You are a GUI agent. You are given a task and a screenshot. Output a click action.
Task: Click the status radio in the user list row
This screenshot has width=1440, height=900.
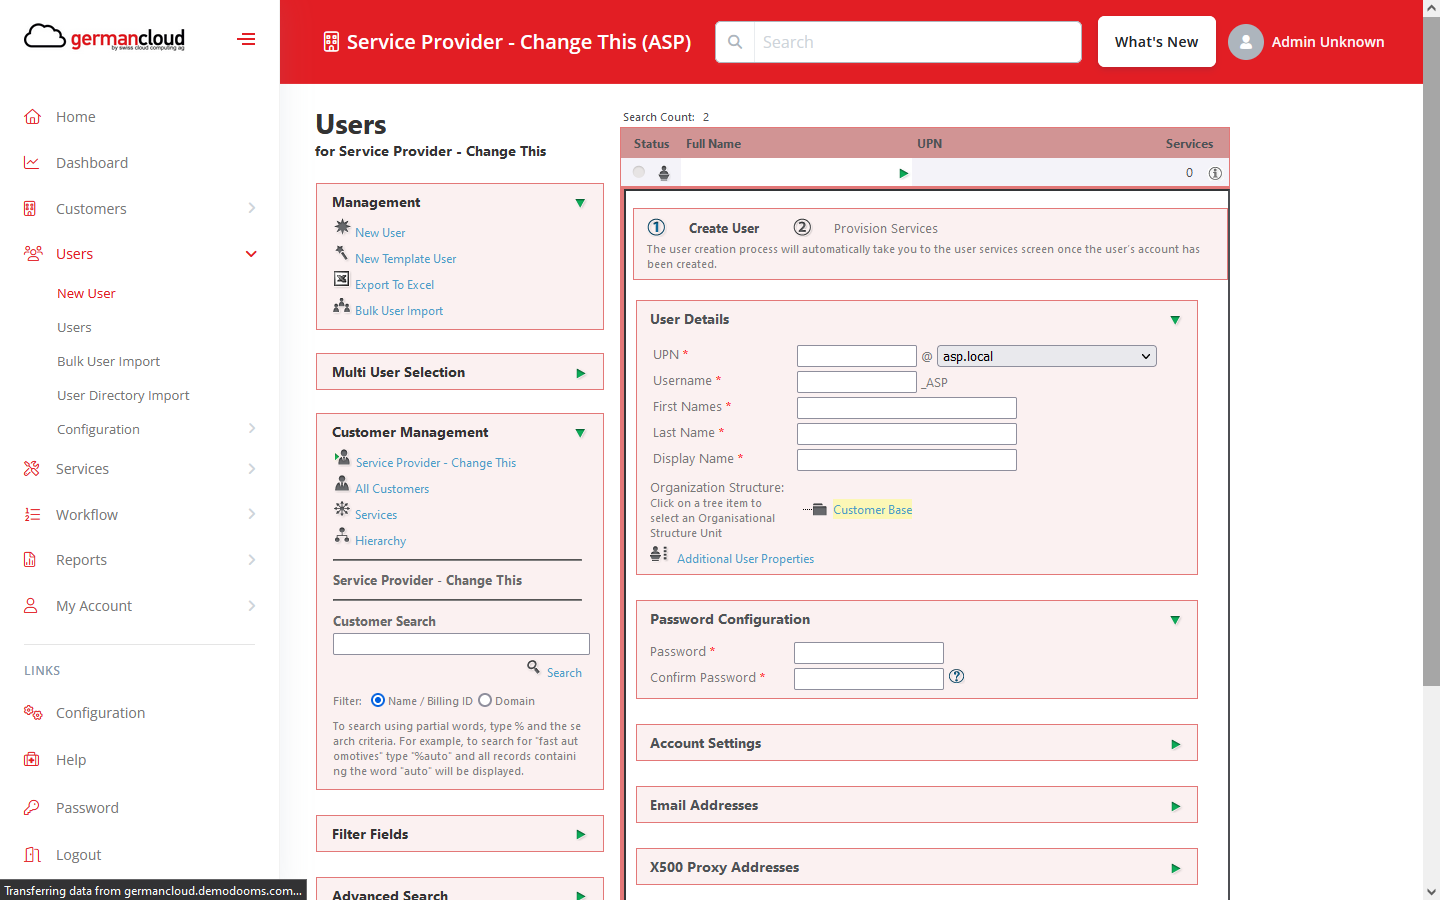pos(638,171)
